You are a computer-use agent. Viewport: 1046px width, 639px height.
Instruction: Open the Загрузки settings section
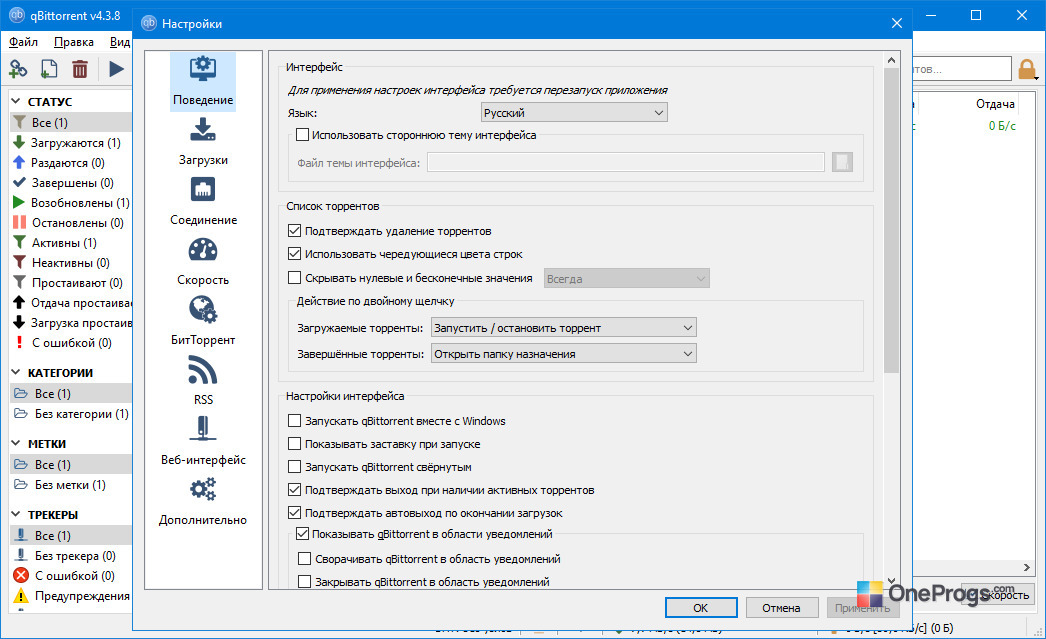(203, 141)
